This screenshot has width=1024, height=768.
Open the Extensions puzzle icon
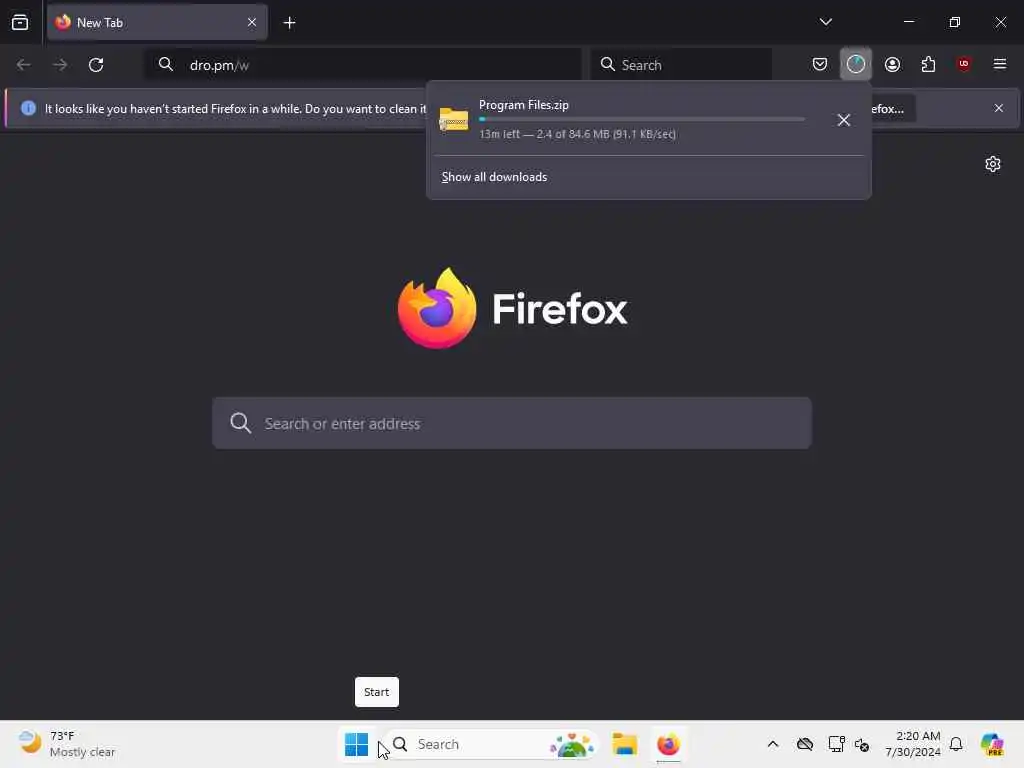[x=928, y=64]
